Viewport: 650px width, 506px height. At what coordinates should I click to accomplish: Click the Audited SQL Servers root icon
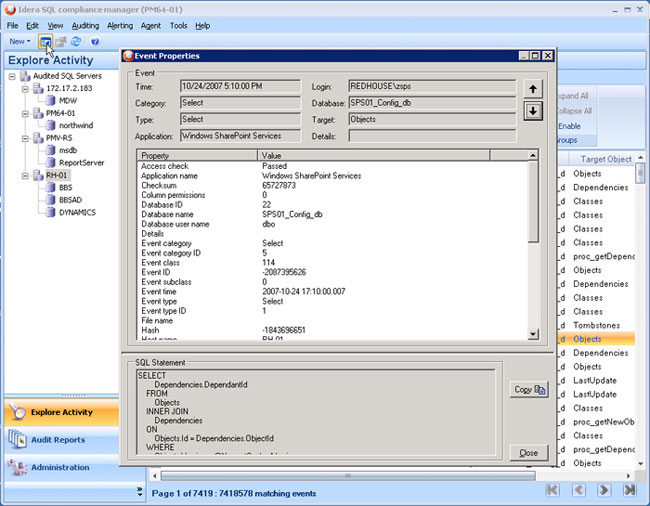click(x=25, y=76)
